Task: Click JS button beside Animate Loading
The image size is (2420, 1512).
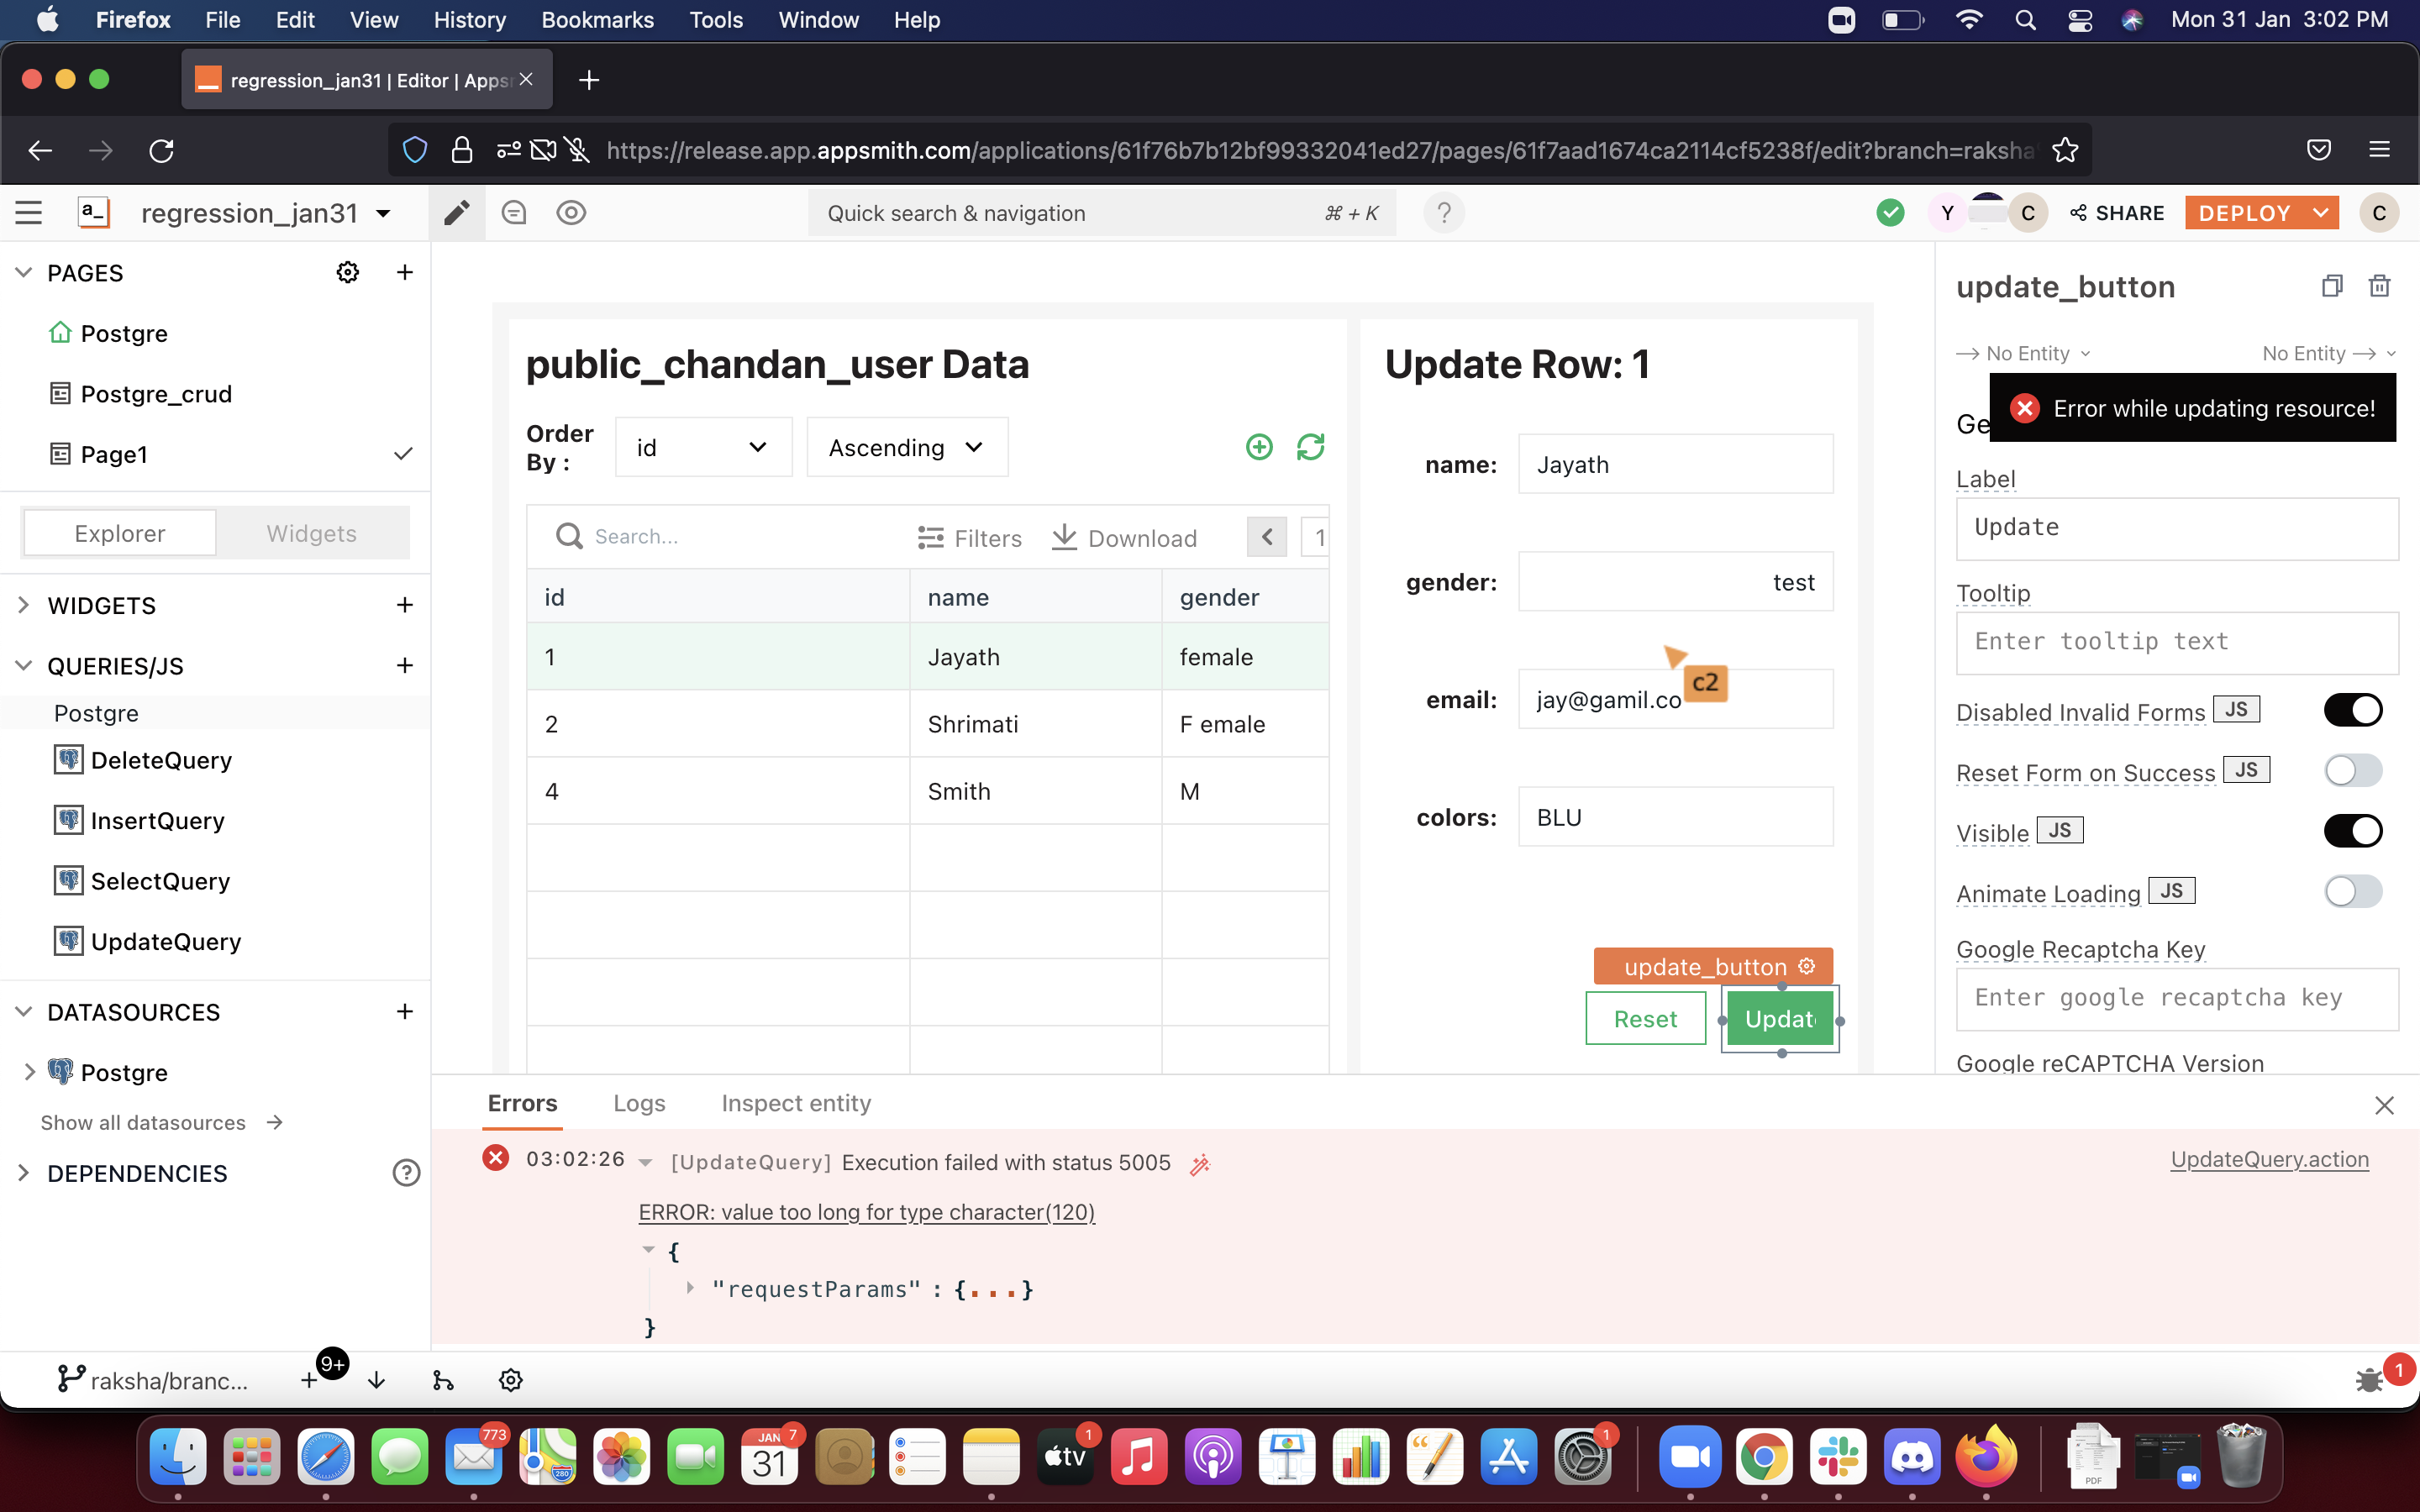Action: pyautogui.click(x=2171, y=890)
